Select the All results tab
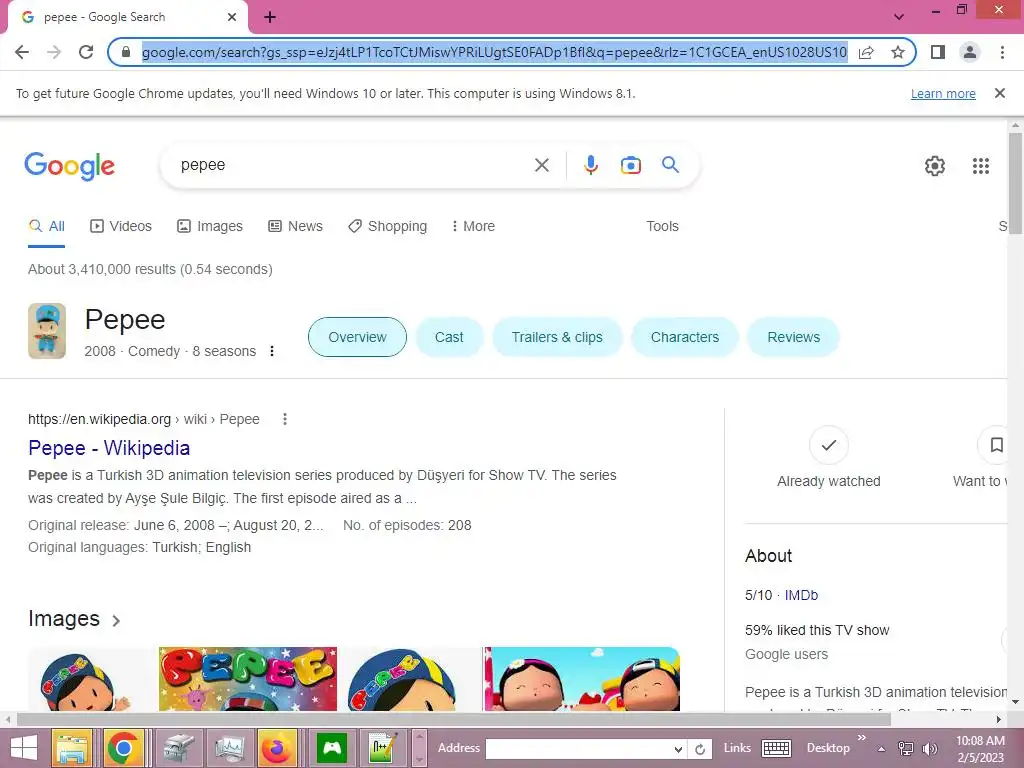This screenshot has width=1024, height=768. [46, 227]
